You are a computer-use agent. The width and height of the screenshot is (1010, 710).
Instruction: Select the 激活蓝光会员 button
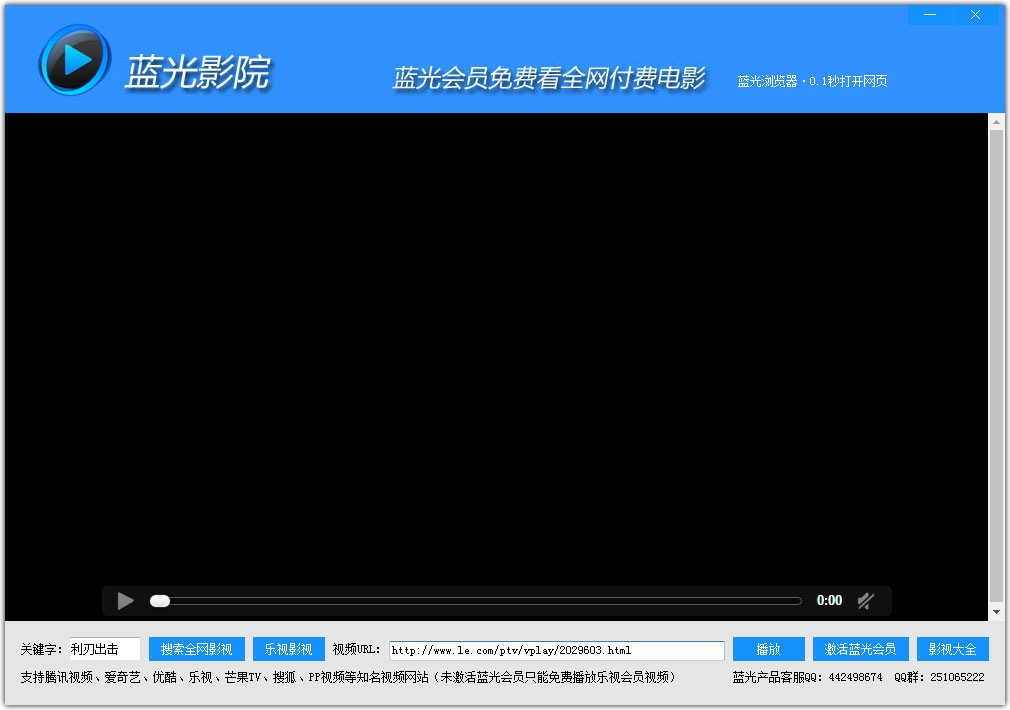(x=860, y=650)
